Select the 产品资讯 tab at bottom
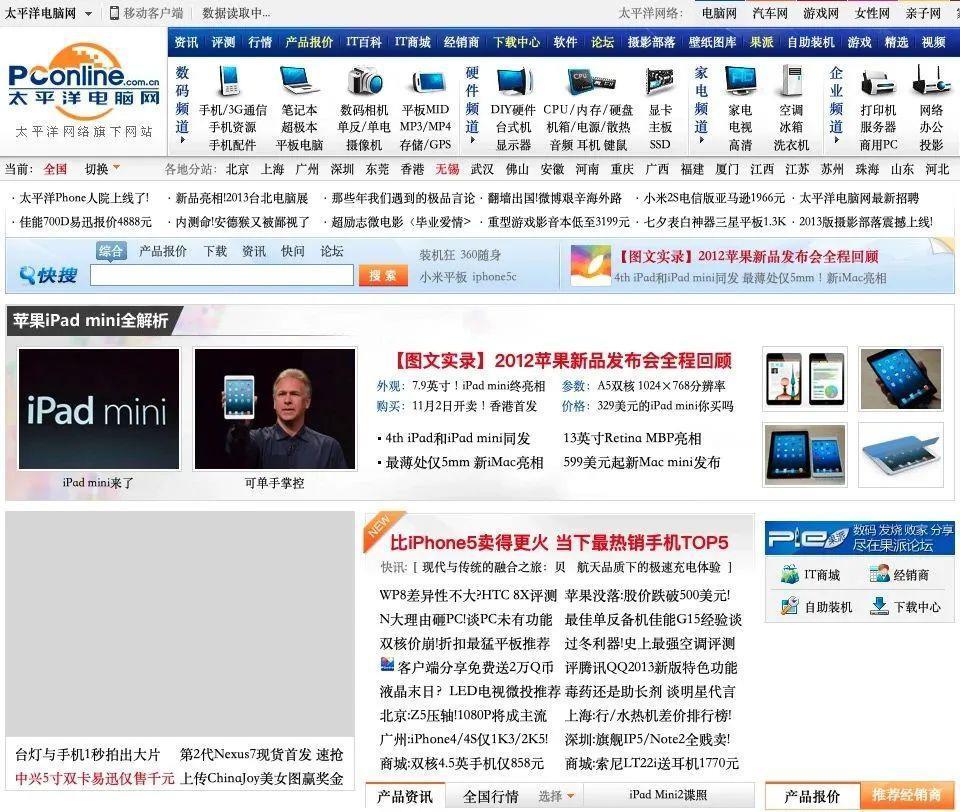 tap(404, 796)
